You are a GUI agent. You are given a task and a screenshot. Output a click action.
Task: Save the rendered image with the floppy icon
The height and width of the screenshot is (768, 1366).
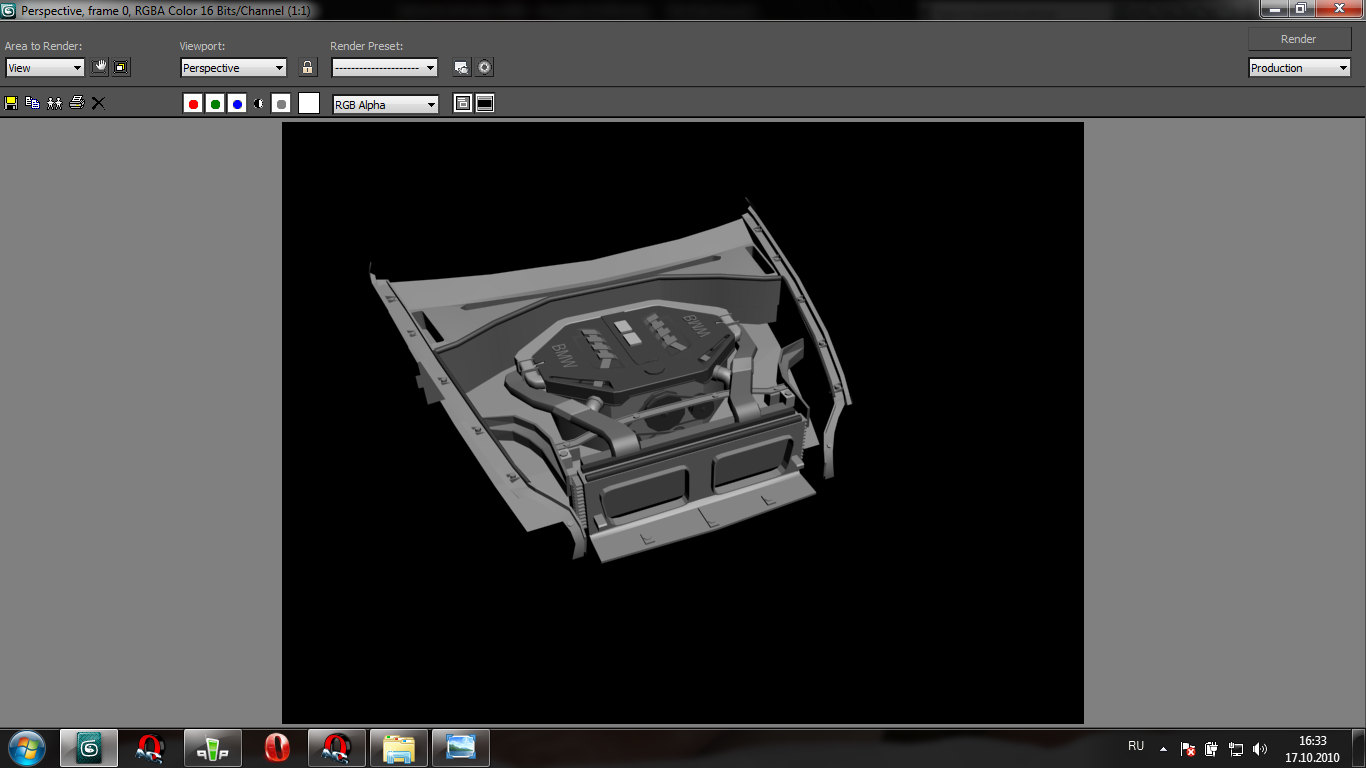point(12,103)
